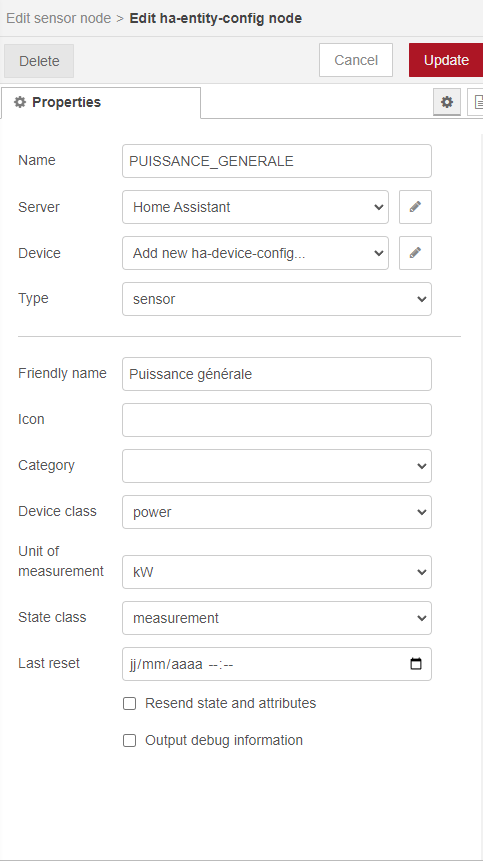
Task: Edit the device config via pencil icon
Action: pyautogui.click(x=415, y=253)
